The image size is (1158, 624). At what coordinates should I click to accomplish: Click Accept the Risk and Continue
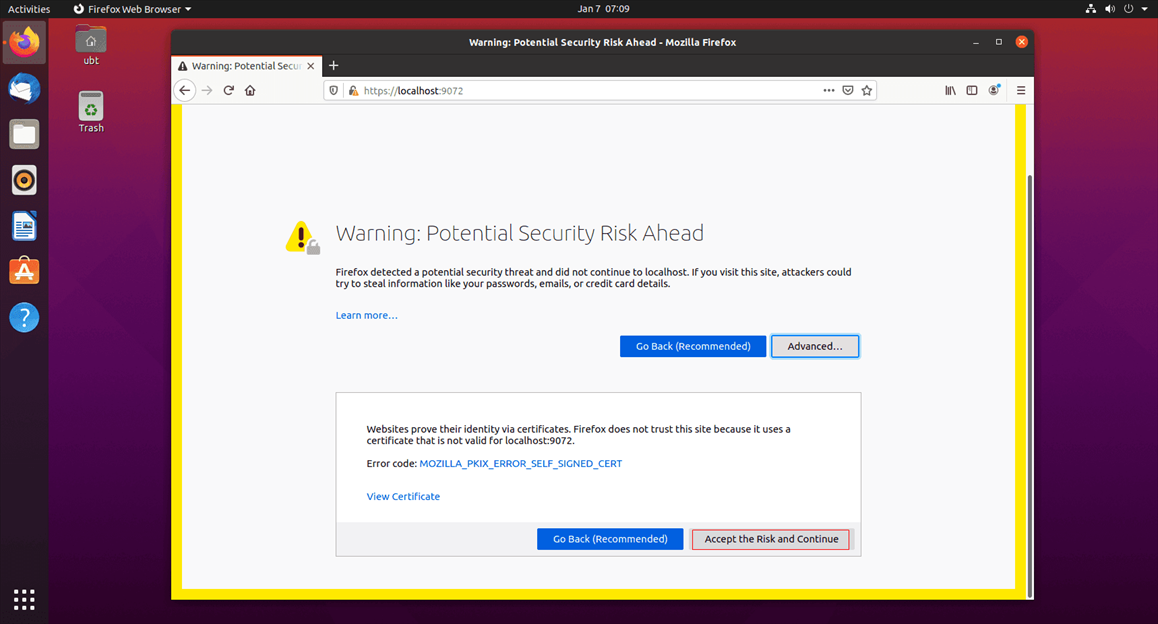tap(770, 538)
